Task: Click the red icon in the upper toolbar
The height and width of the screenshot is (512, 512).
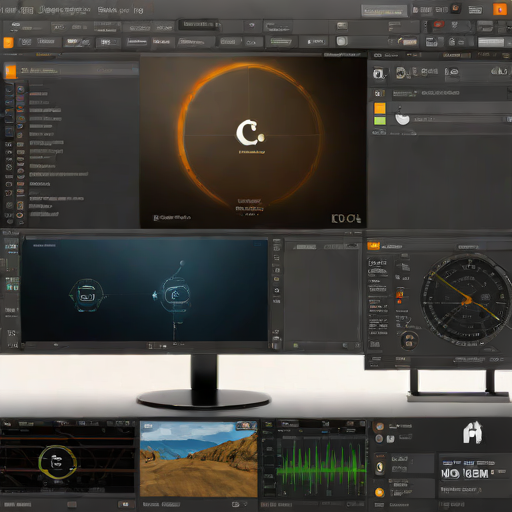Action: [x=438, y=24]
